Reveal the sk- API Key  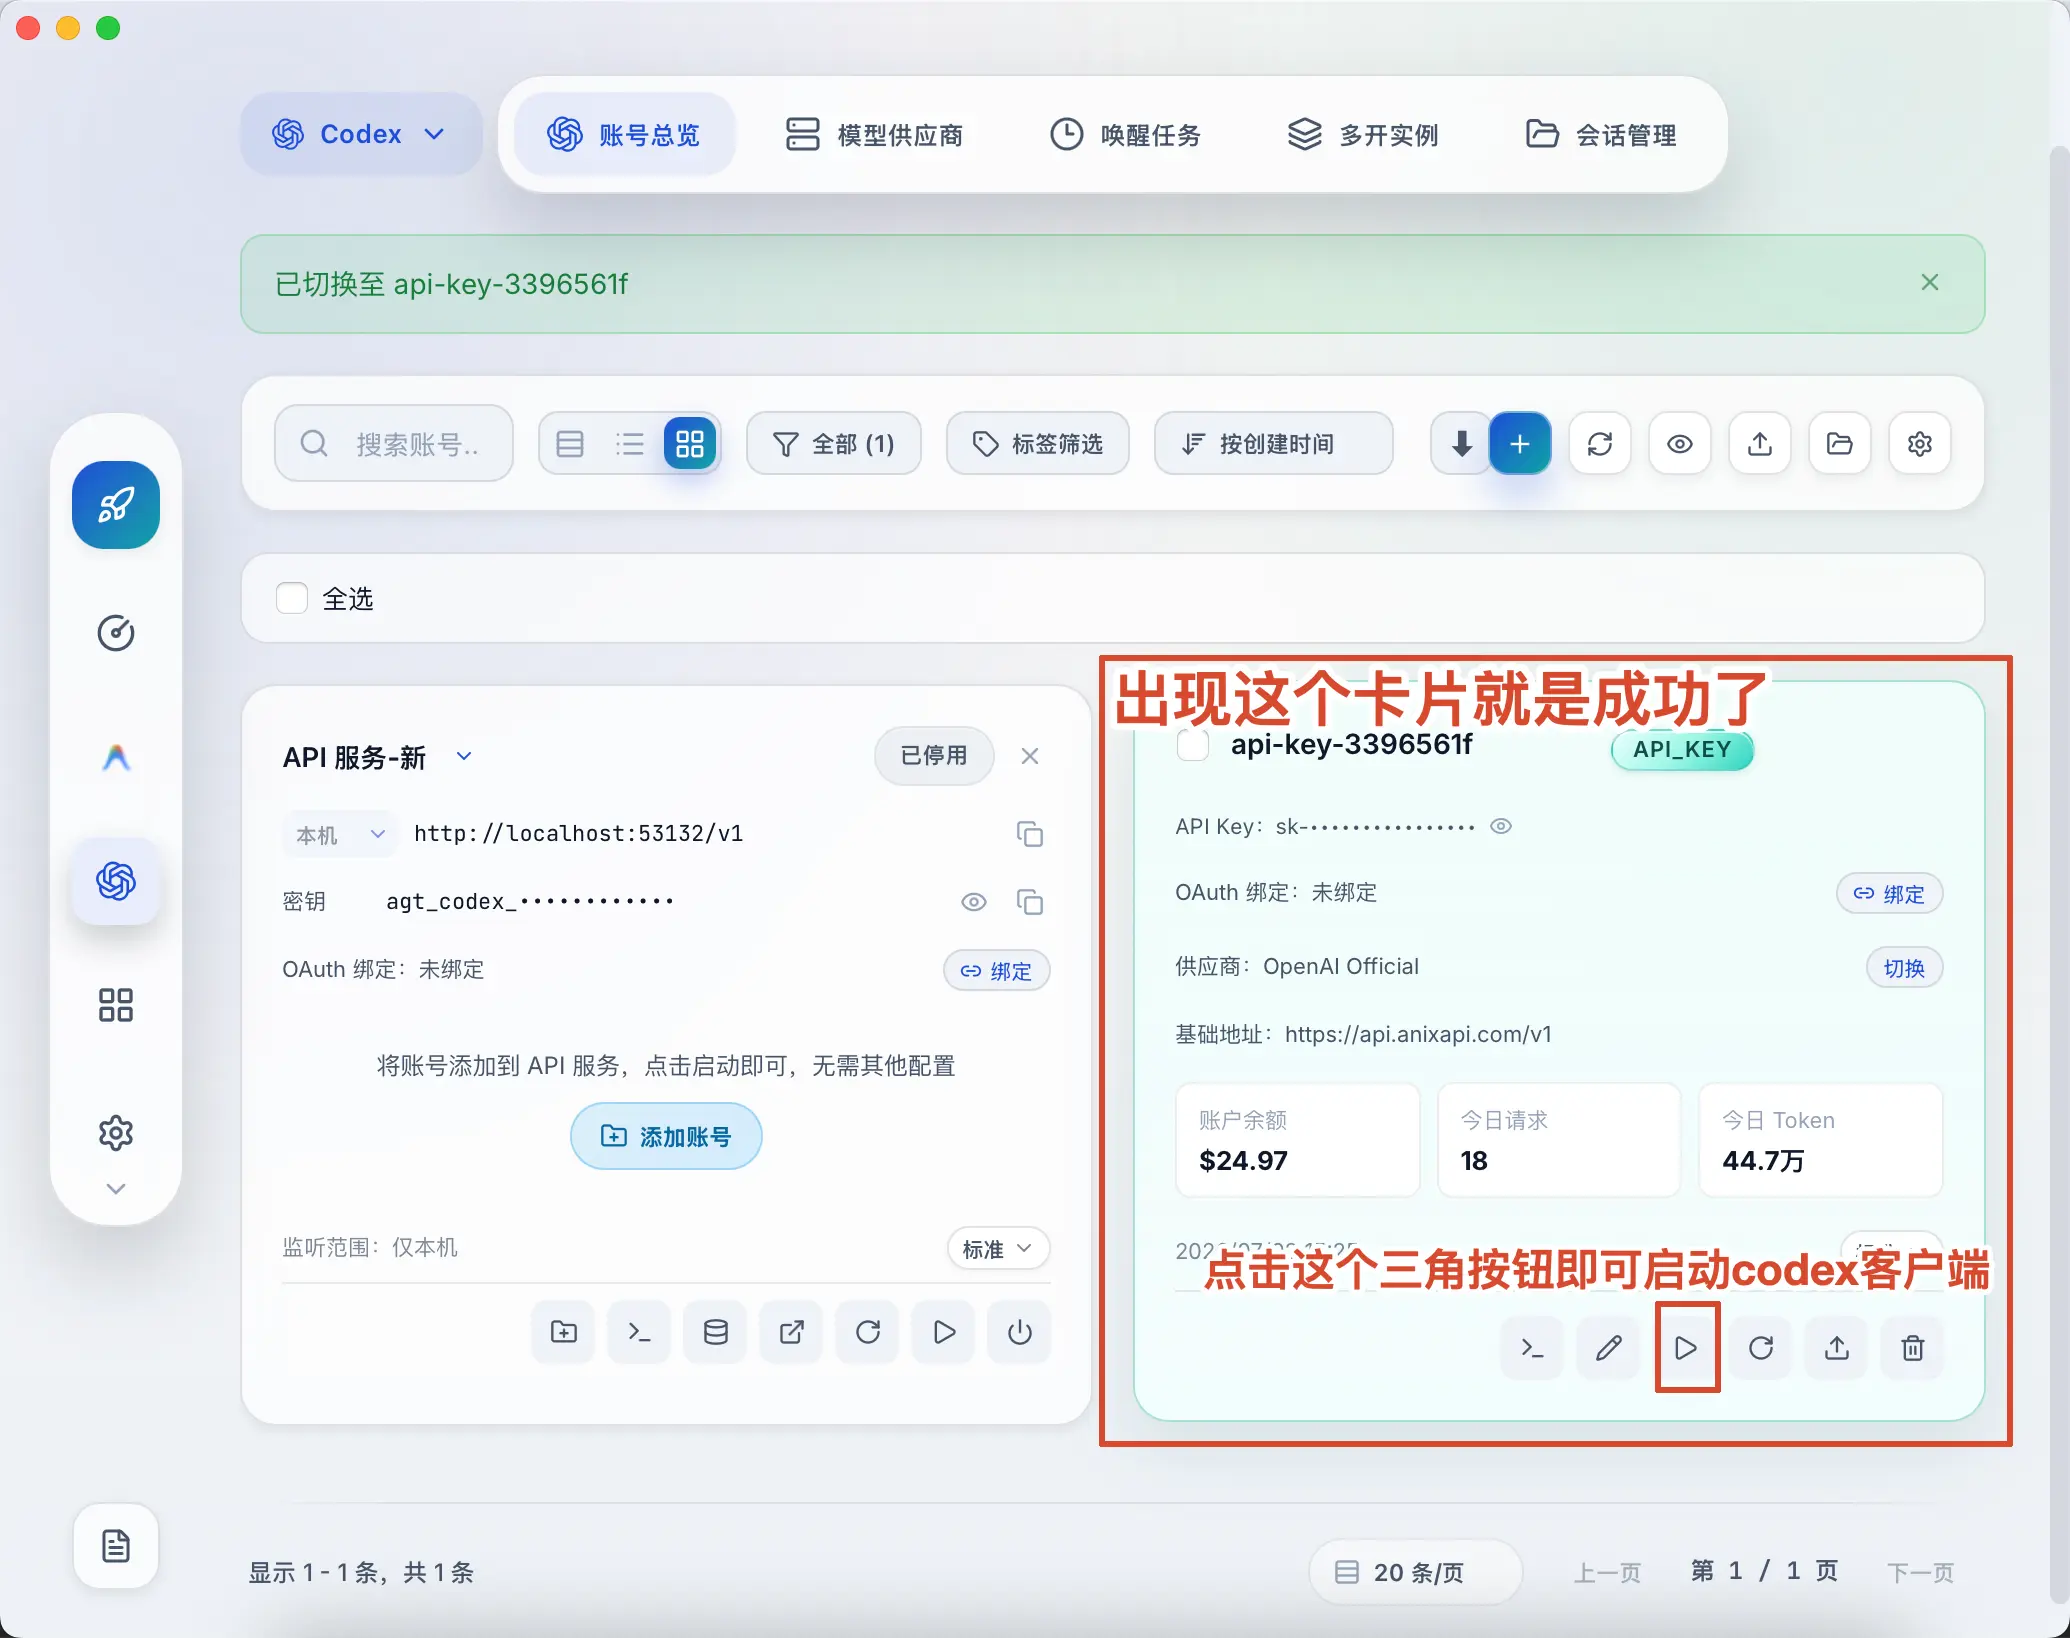click(1501, 826)
